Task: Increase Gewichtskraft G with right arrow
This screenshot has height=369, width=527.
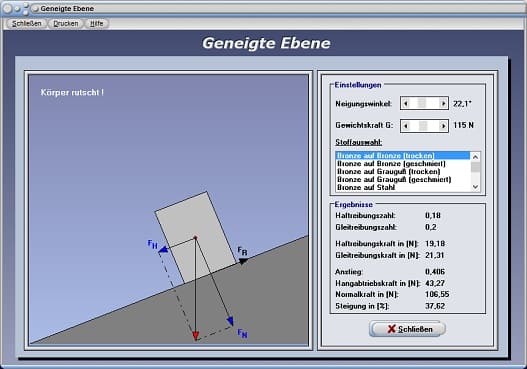Action: [x=443, y=126]
